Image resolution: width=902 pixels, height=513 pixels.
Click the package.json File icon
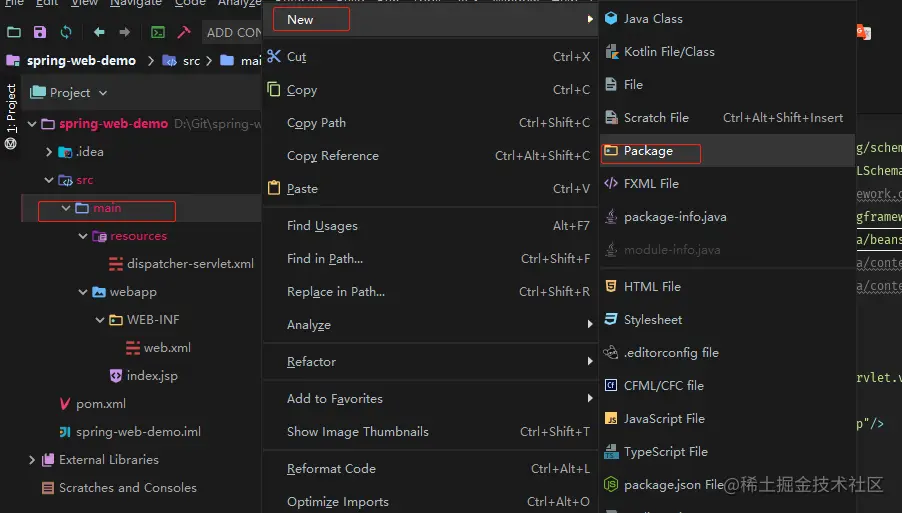[x=611, y=484]
